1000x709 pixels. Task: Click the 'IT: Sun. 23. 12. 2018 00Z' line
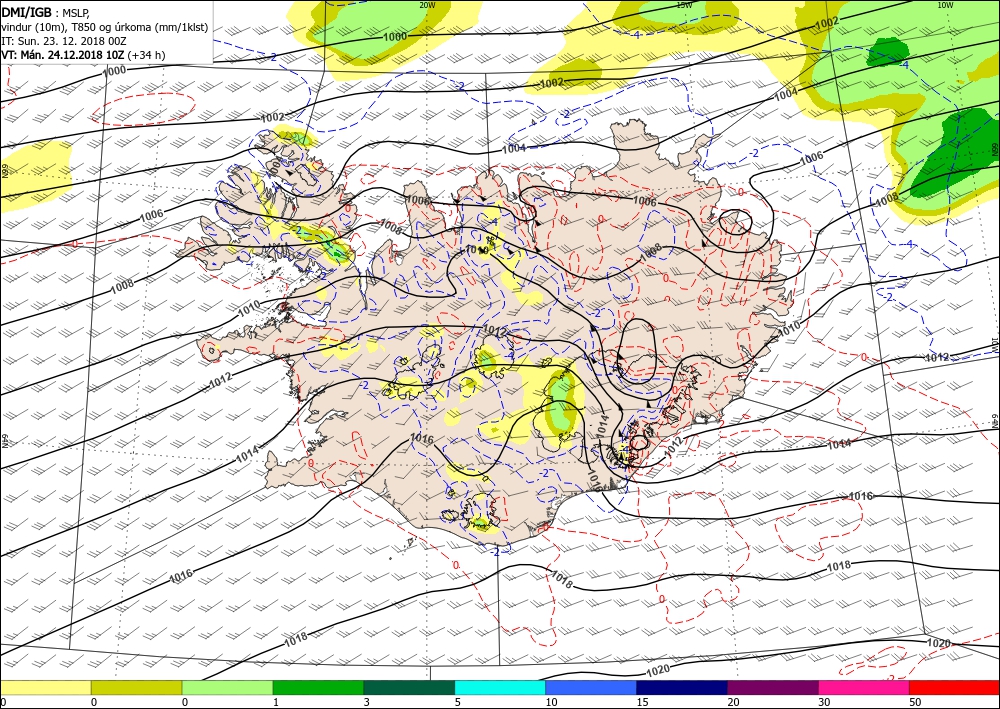pyautogui.click(x=64, y=41)
